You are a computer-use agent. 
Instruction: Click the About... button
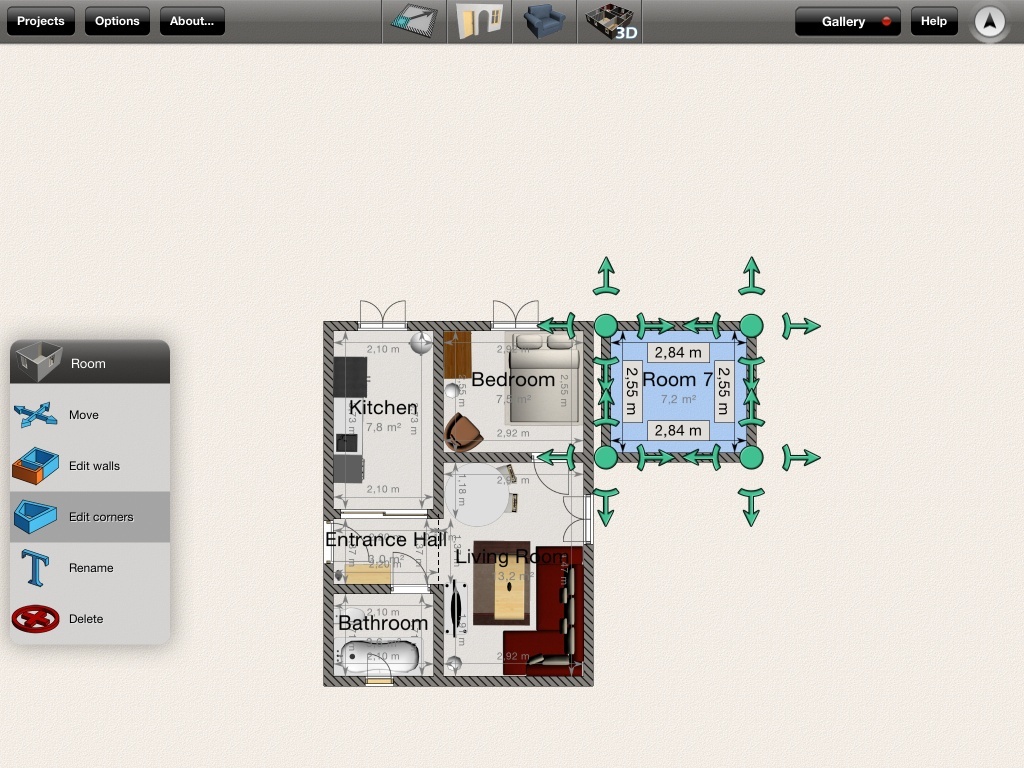click(192, 20)
